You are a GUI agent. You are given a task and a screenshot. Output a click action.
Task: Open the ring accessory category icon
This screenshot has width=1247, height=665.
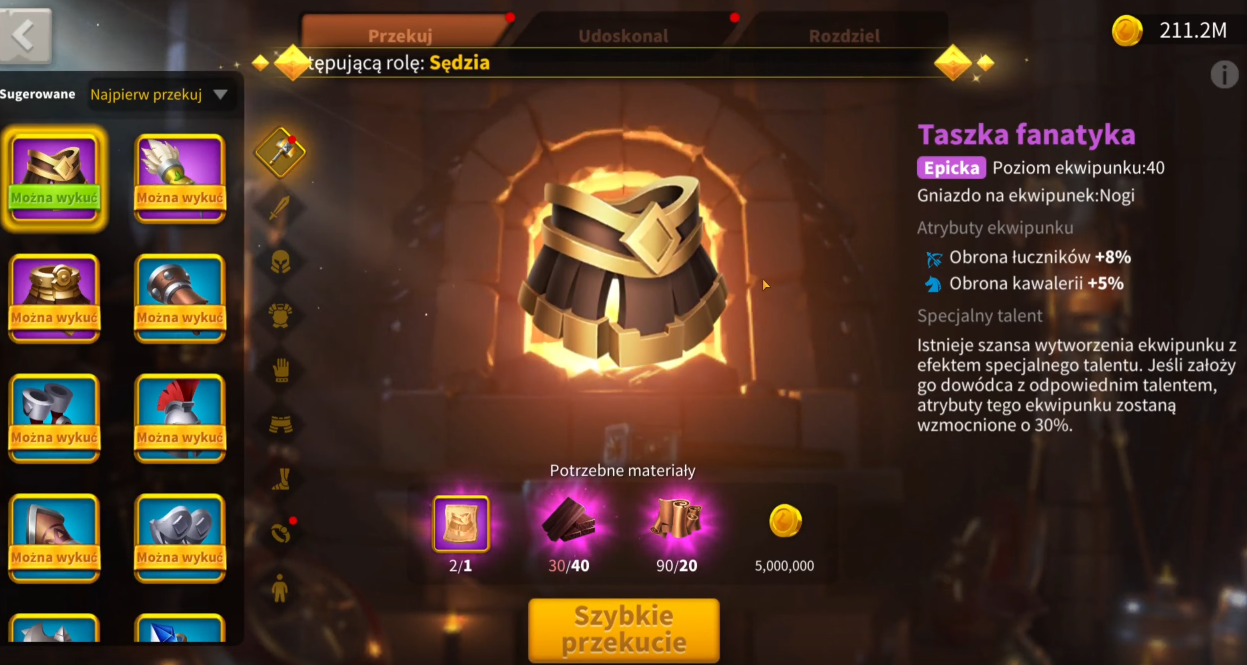(280, 532)
